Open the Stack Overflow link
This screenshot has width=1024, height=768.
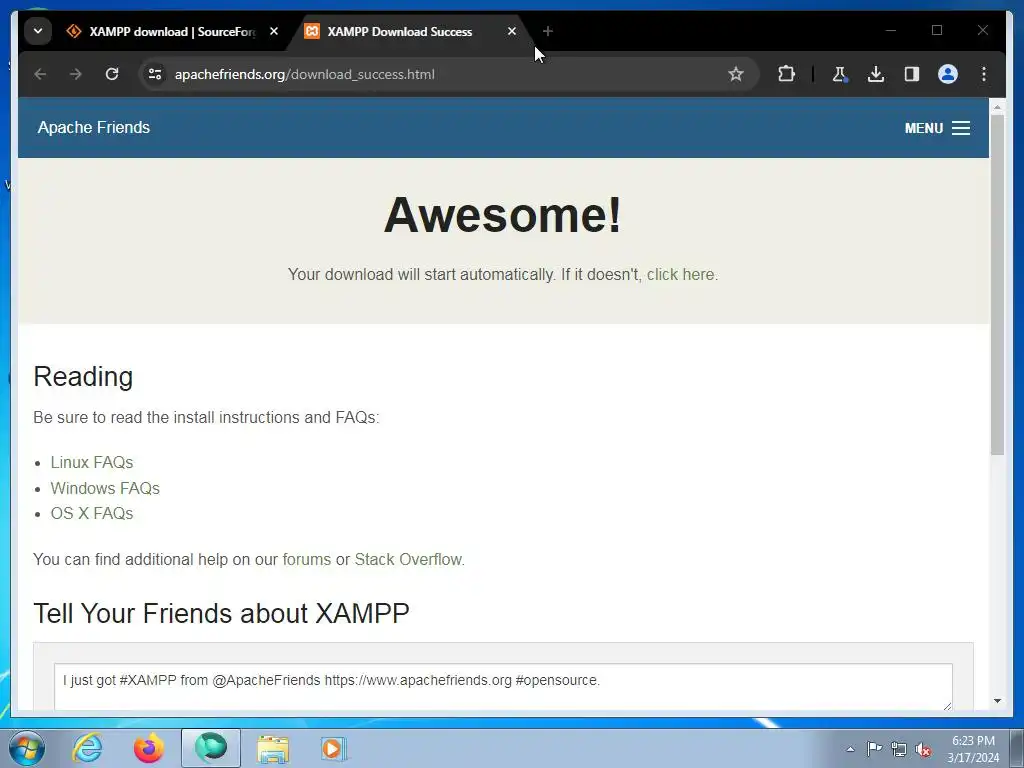(408, 560)
